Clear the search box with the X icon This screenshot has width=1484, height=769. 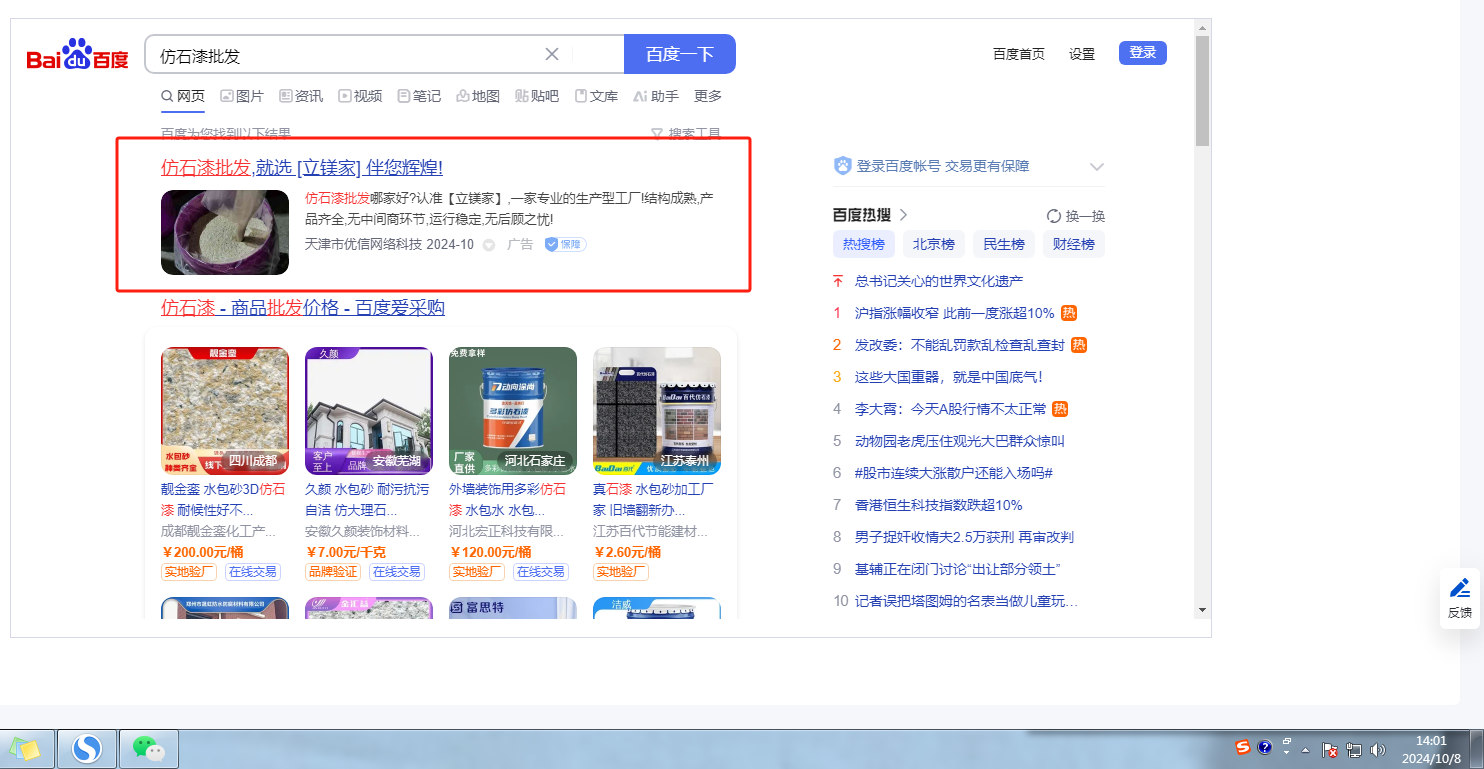point(552,54)
